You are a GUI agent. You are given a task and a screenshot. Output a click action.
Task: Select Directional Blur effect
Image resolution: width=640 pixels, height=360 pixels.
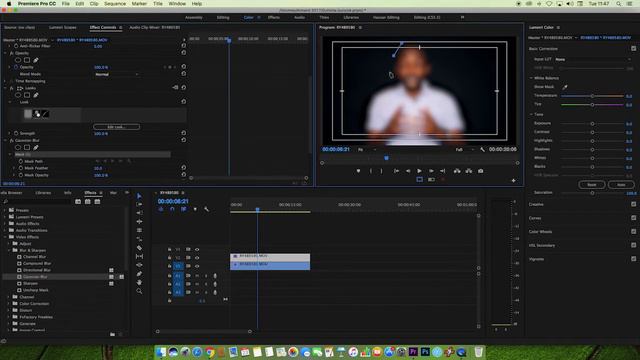click(37, 270)
